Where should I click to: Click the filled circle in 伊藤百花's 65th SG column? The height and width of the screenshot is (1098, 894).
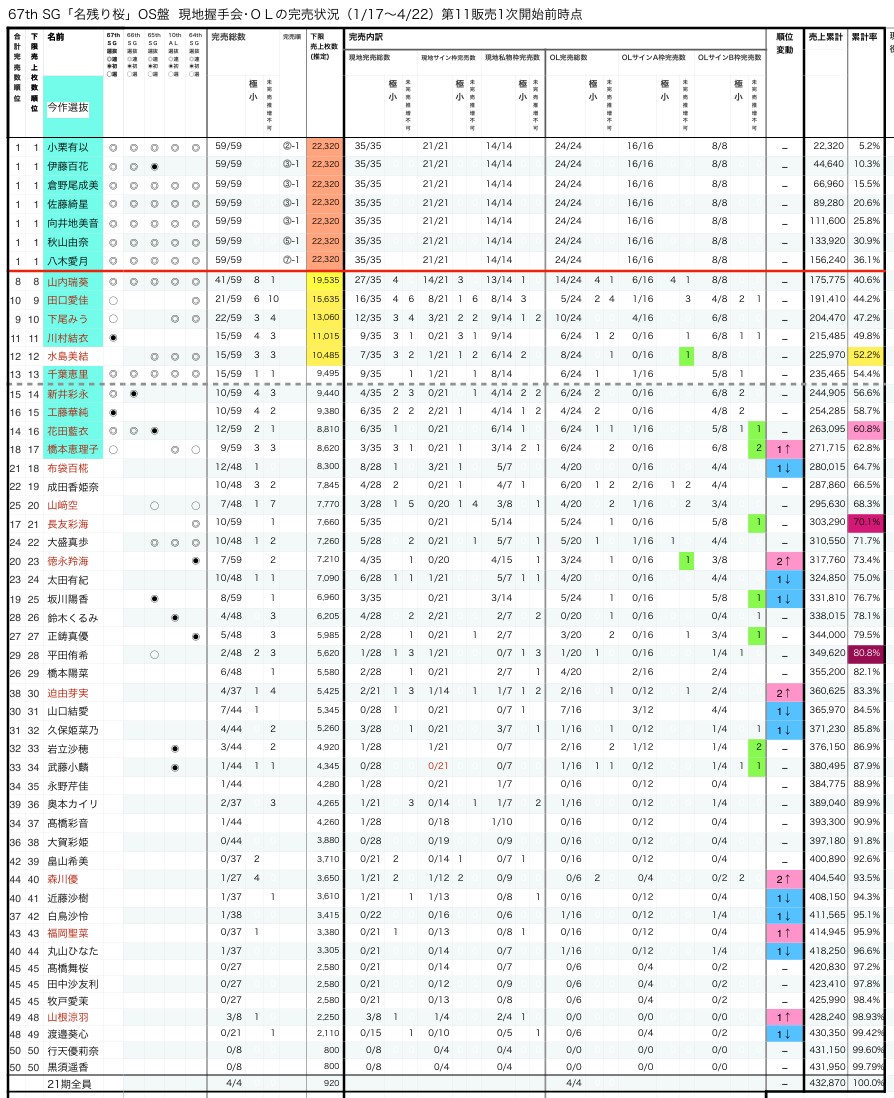coord(154,165)
